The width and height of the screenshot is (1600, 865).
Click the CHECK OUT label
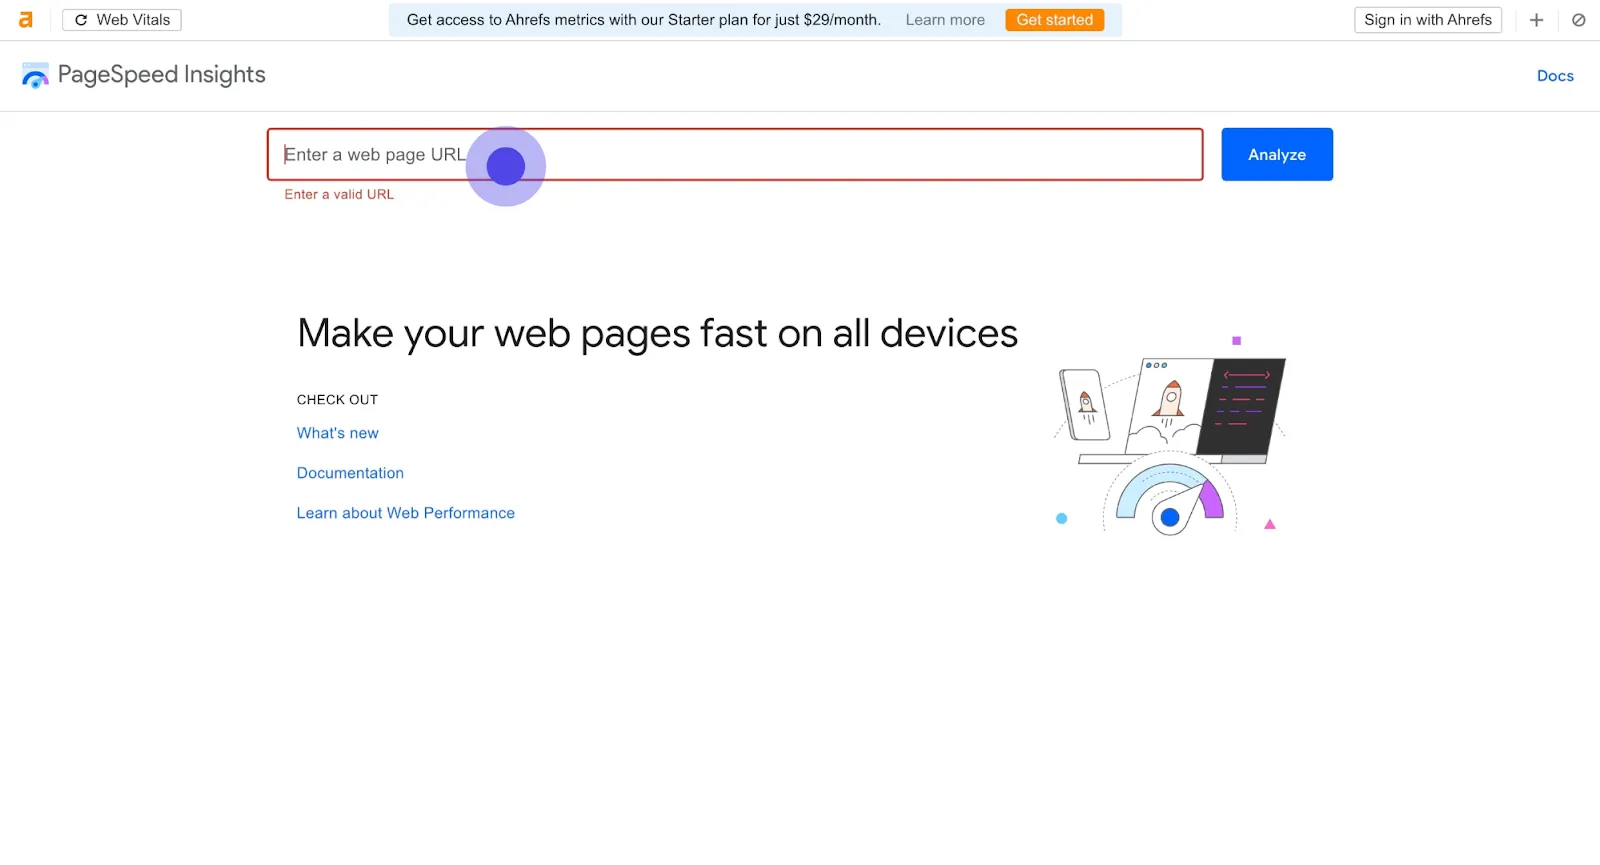coord(337,400)
